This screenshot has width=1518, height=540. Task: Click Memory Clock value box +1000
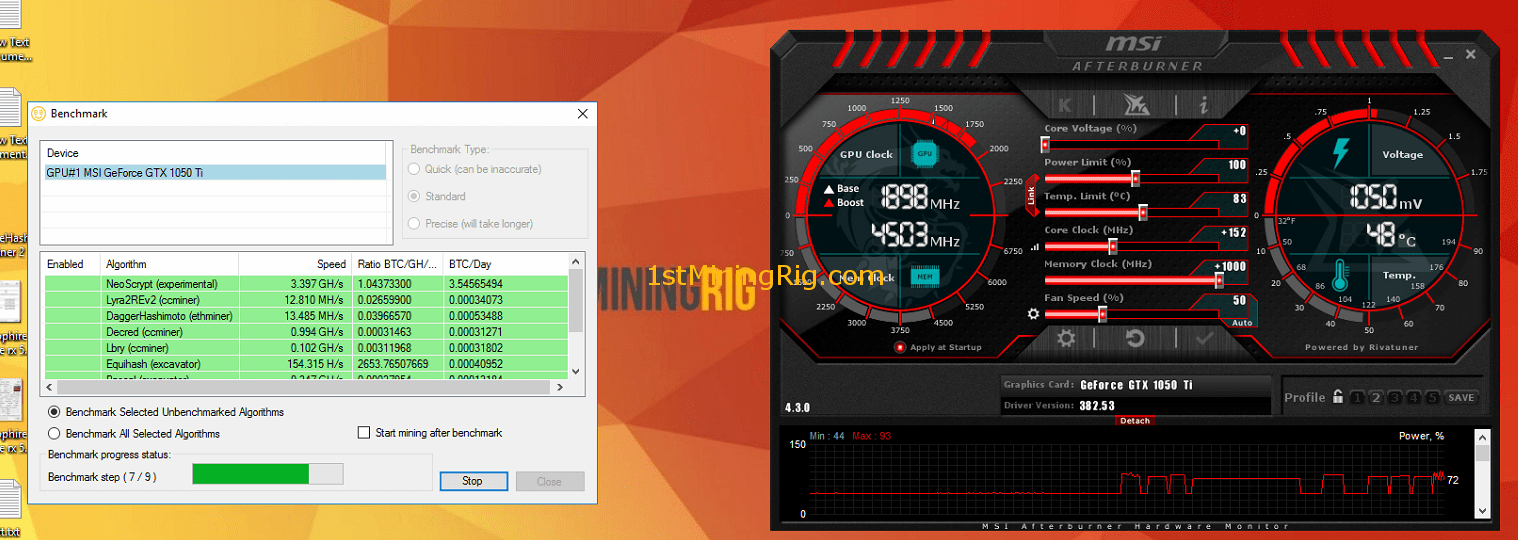pos(1225,267)
